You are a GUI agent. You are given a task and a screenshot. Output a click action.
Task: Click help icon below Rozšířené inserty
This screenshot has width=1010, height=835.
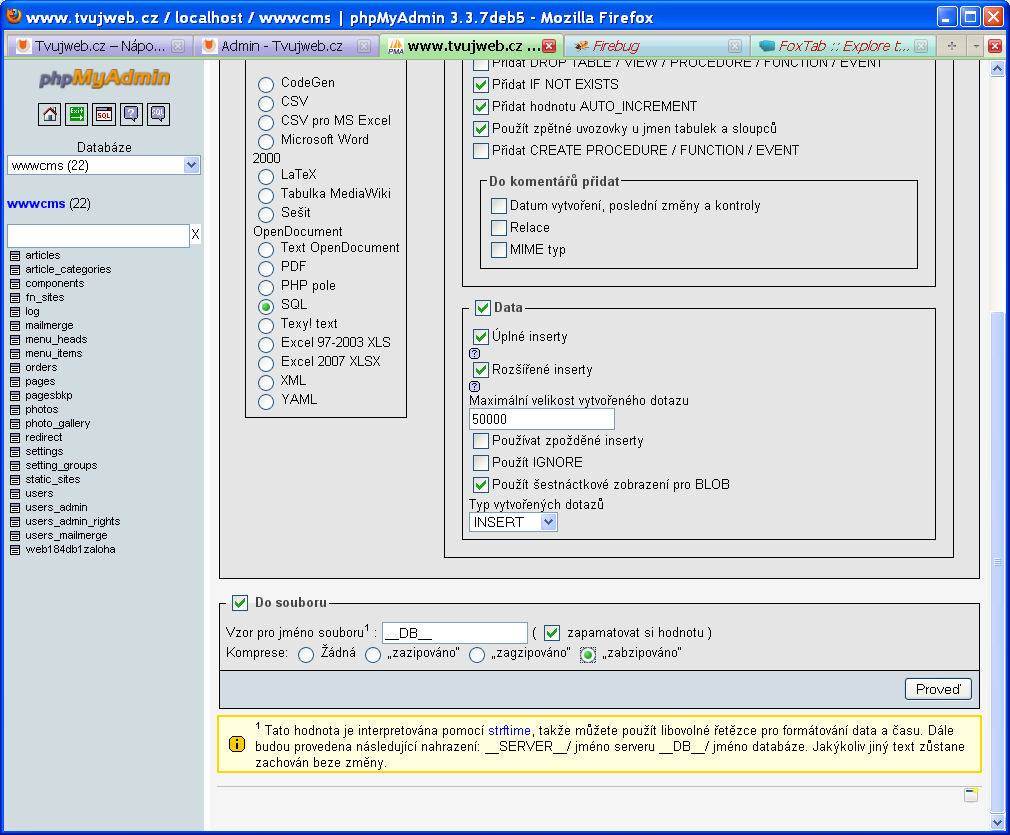[x=475, y=386]
